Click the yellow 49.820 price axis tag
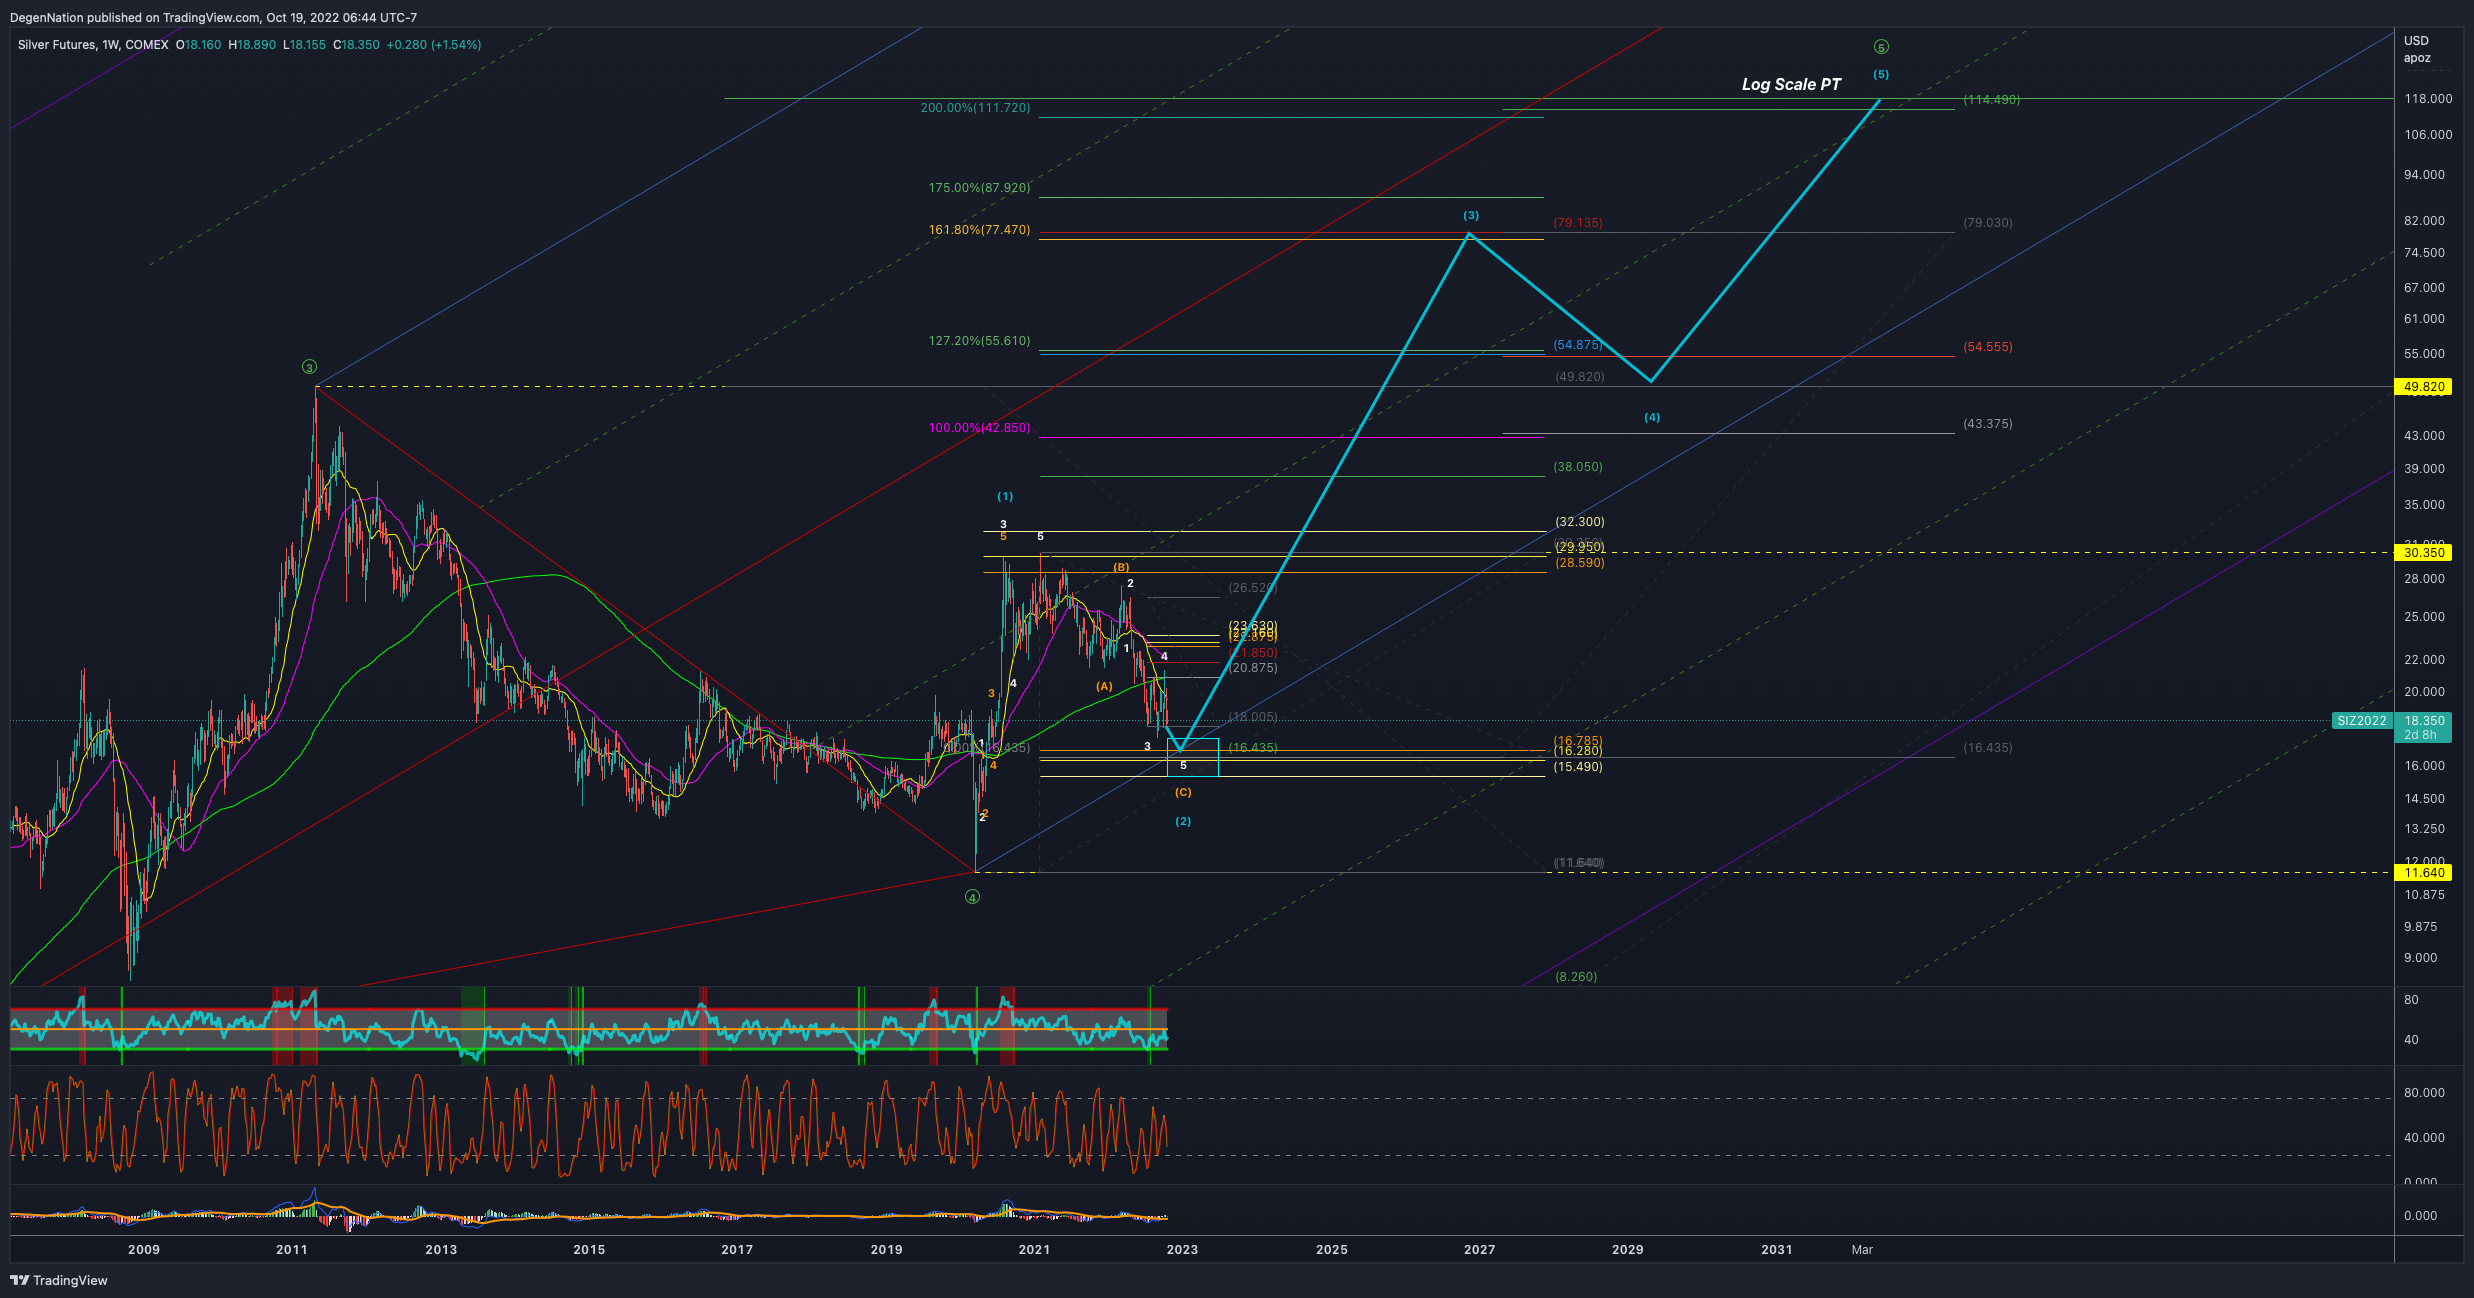The height and width of the screenshot is (1298, 2474). pyautogui.click(x=2424, y=386)
